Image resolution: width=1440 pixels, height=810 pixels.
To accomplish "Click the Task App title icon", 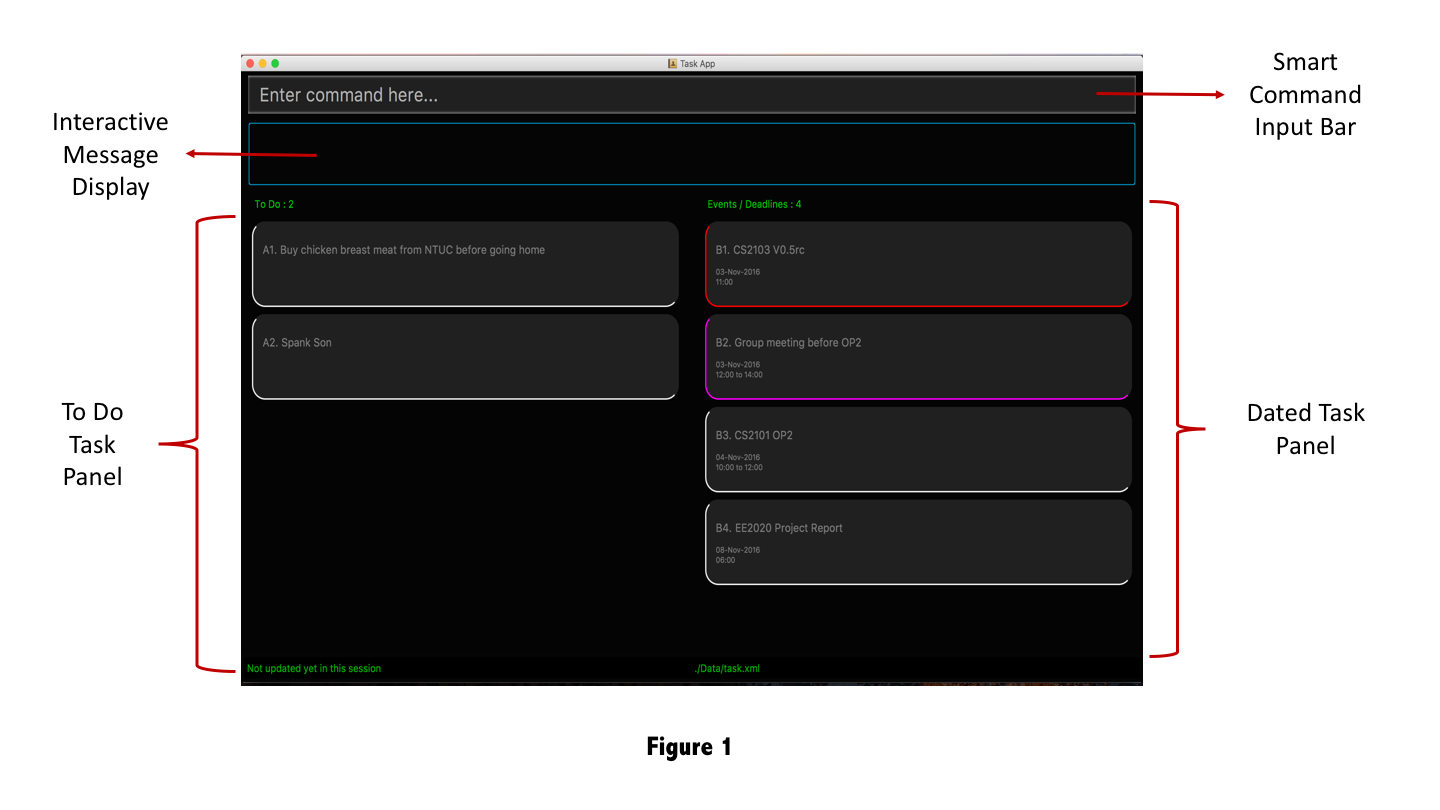I will click(673, 63).
